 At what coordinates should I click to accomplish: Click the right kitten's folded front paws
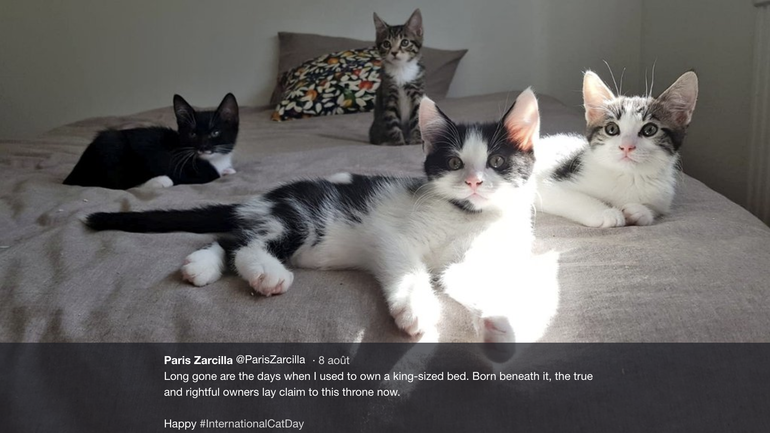point(624,215)
